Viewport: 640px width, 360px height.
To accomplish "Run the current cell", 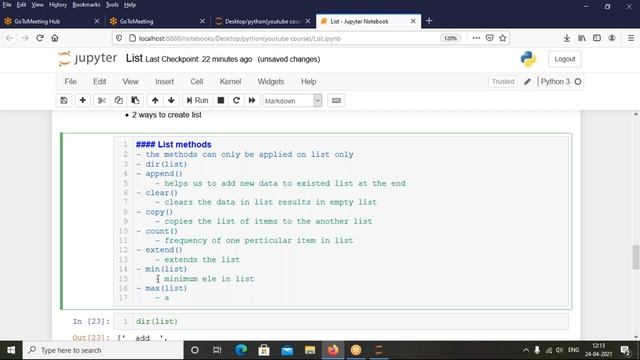I will click(x=198, y=100).
